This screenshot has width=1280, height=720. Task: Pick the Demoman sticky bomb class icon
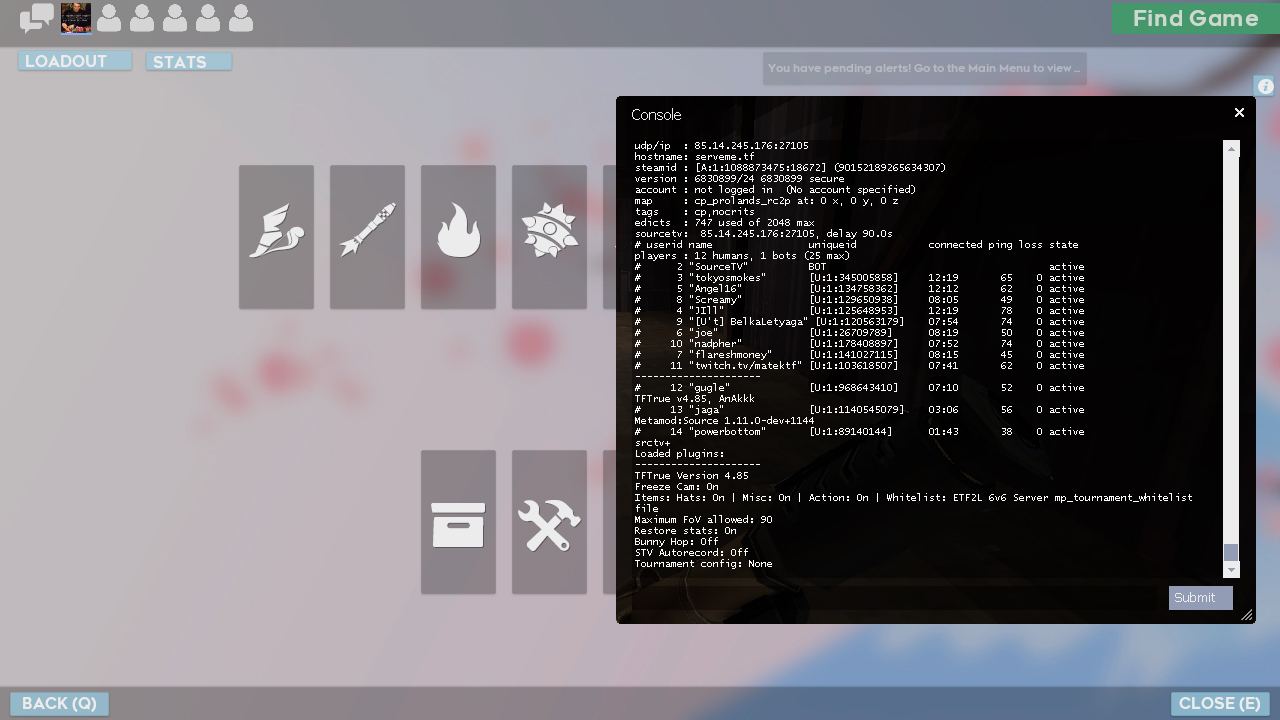549,237
